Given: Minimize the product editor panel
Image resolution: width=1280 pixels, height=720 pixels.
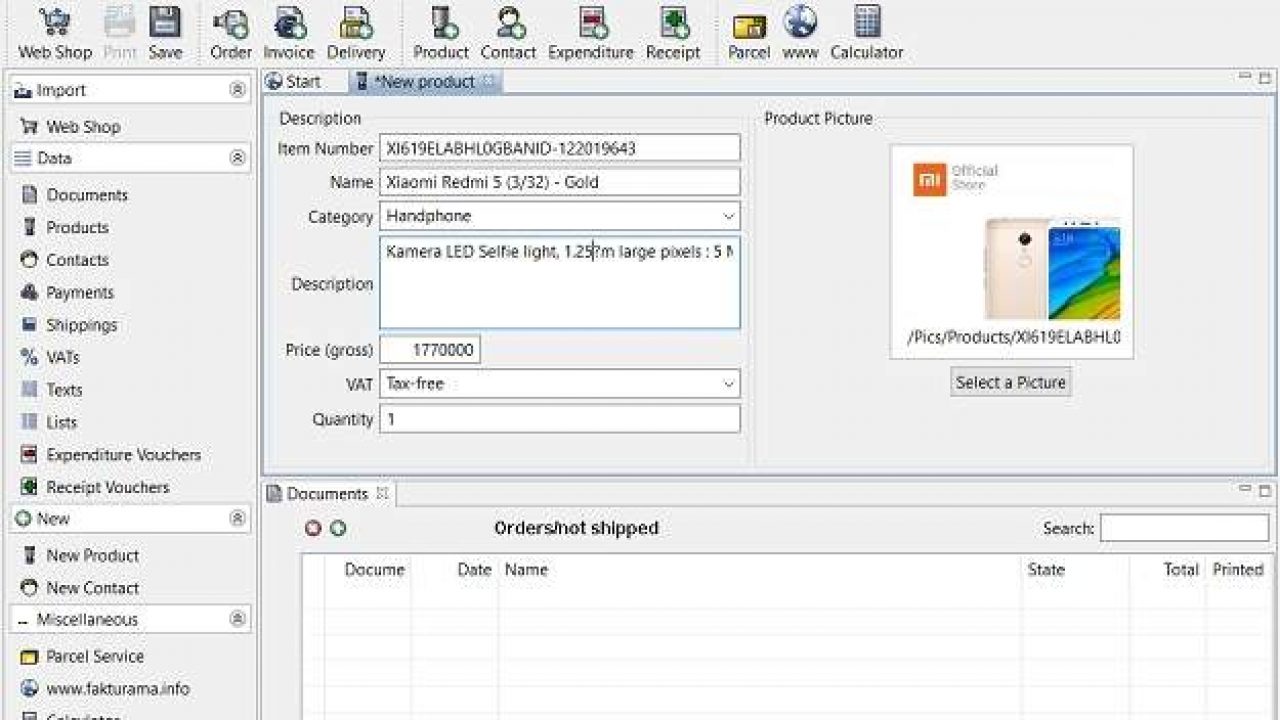Looking at the screenshot, I should tap(1246, 76).
